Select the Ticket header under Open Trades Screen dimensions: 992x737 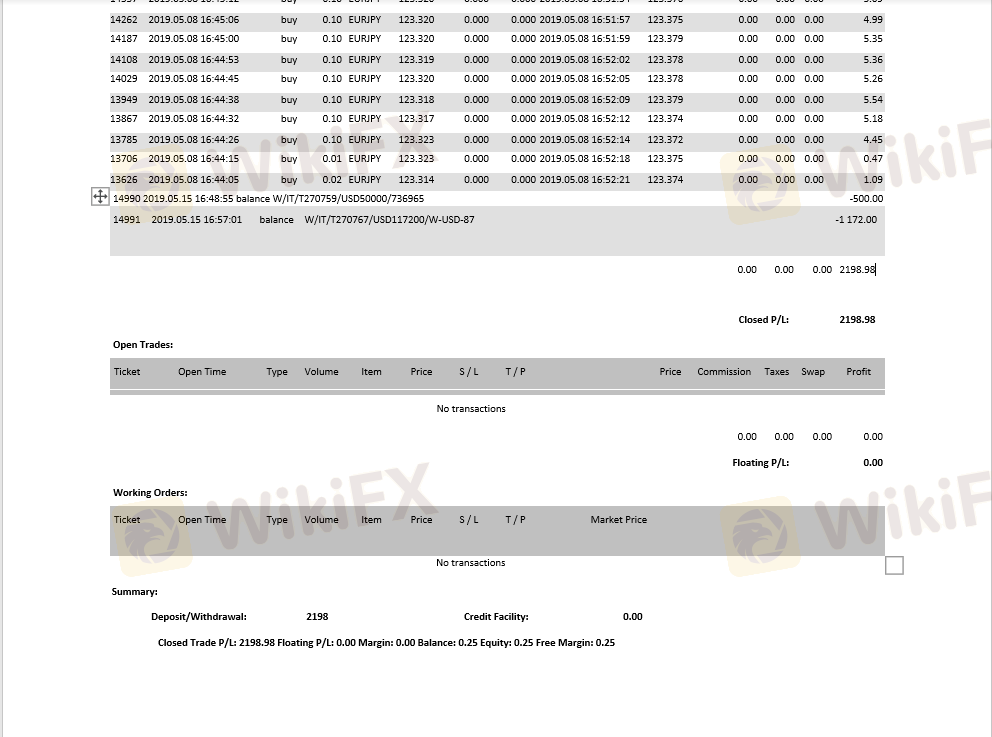[x=127, y=372]
